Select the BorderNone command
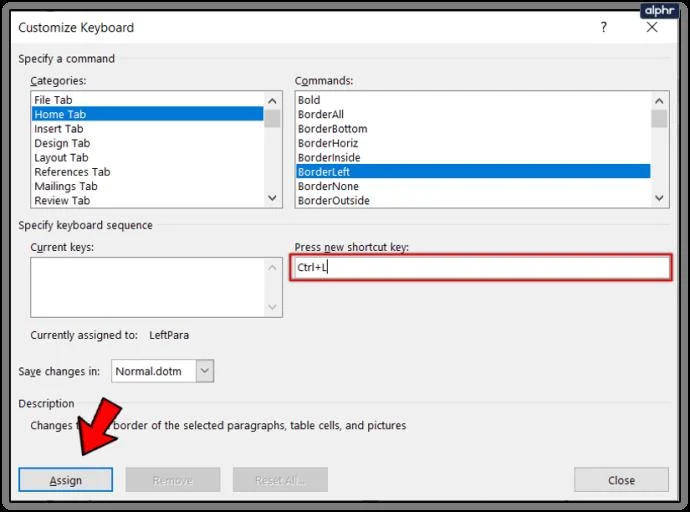Image resolution: width=690 pixels, height=512 pixels. click(x=473, y=187)
